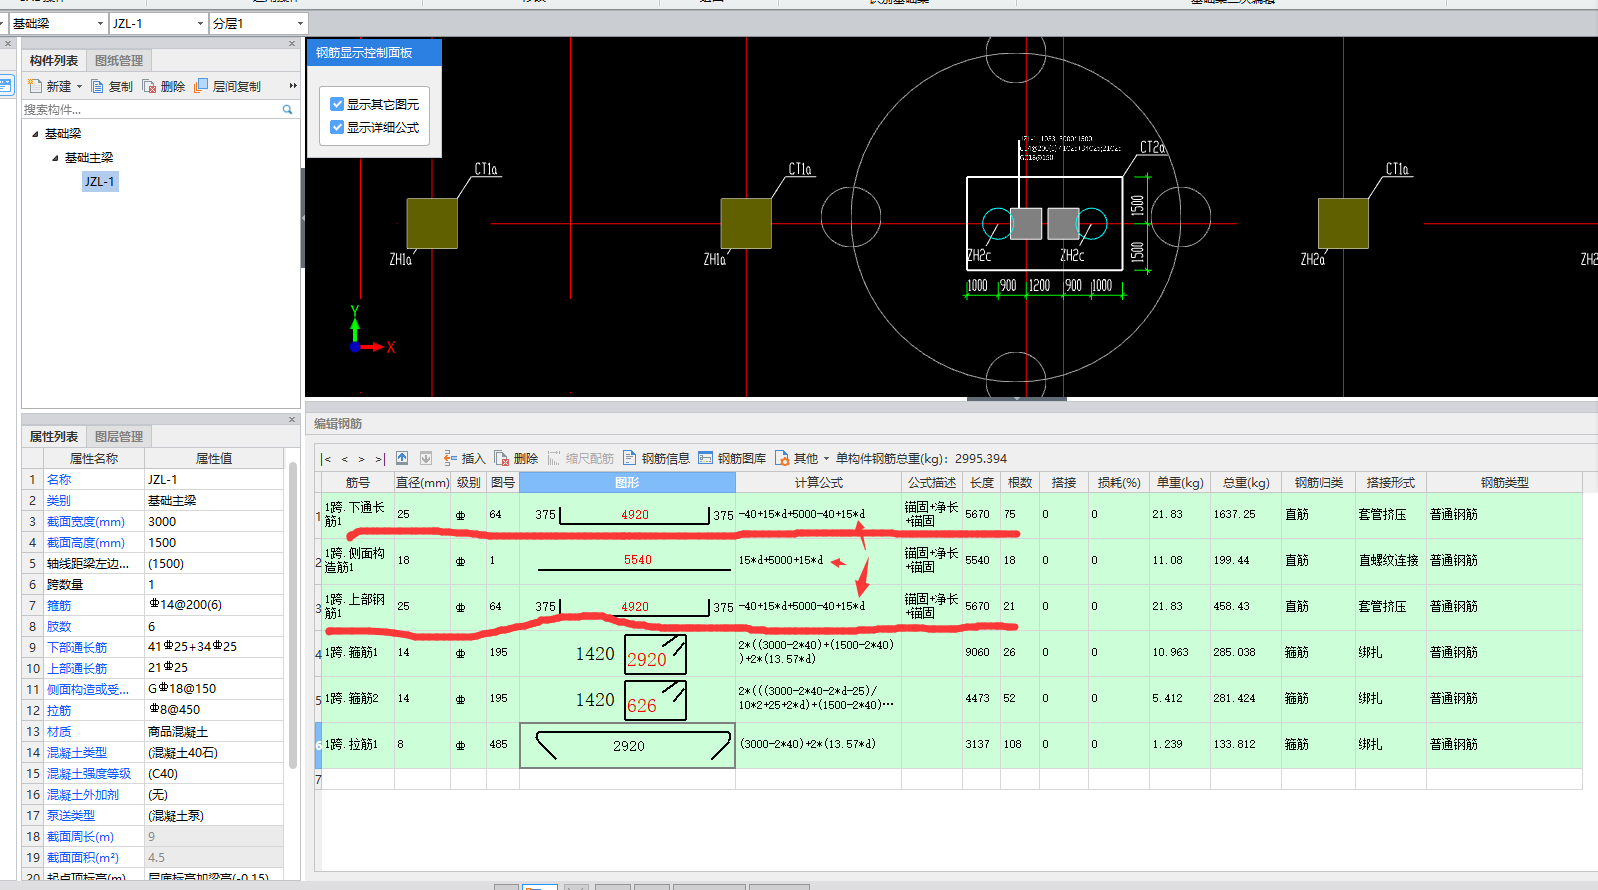Click the scale reinforcement (缩尺配筋) icon
Image resolution: width=1598 pixels, height=890 pixels.
554,458
